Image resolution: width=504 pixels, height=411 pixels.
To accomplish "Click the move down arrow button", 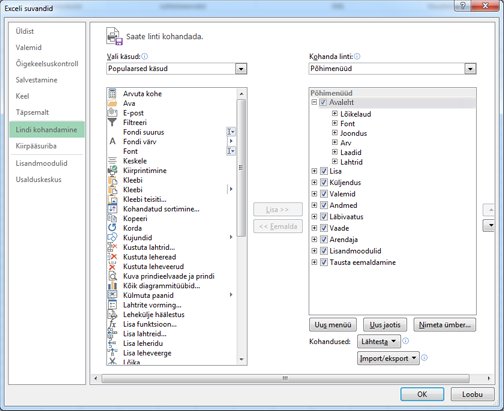I will coord(489,226).
